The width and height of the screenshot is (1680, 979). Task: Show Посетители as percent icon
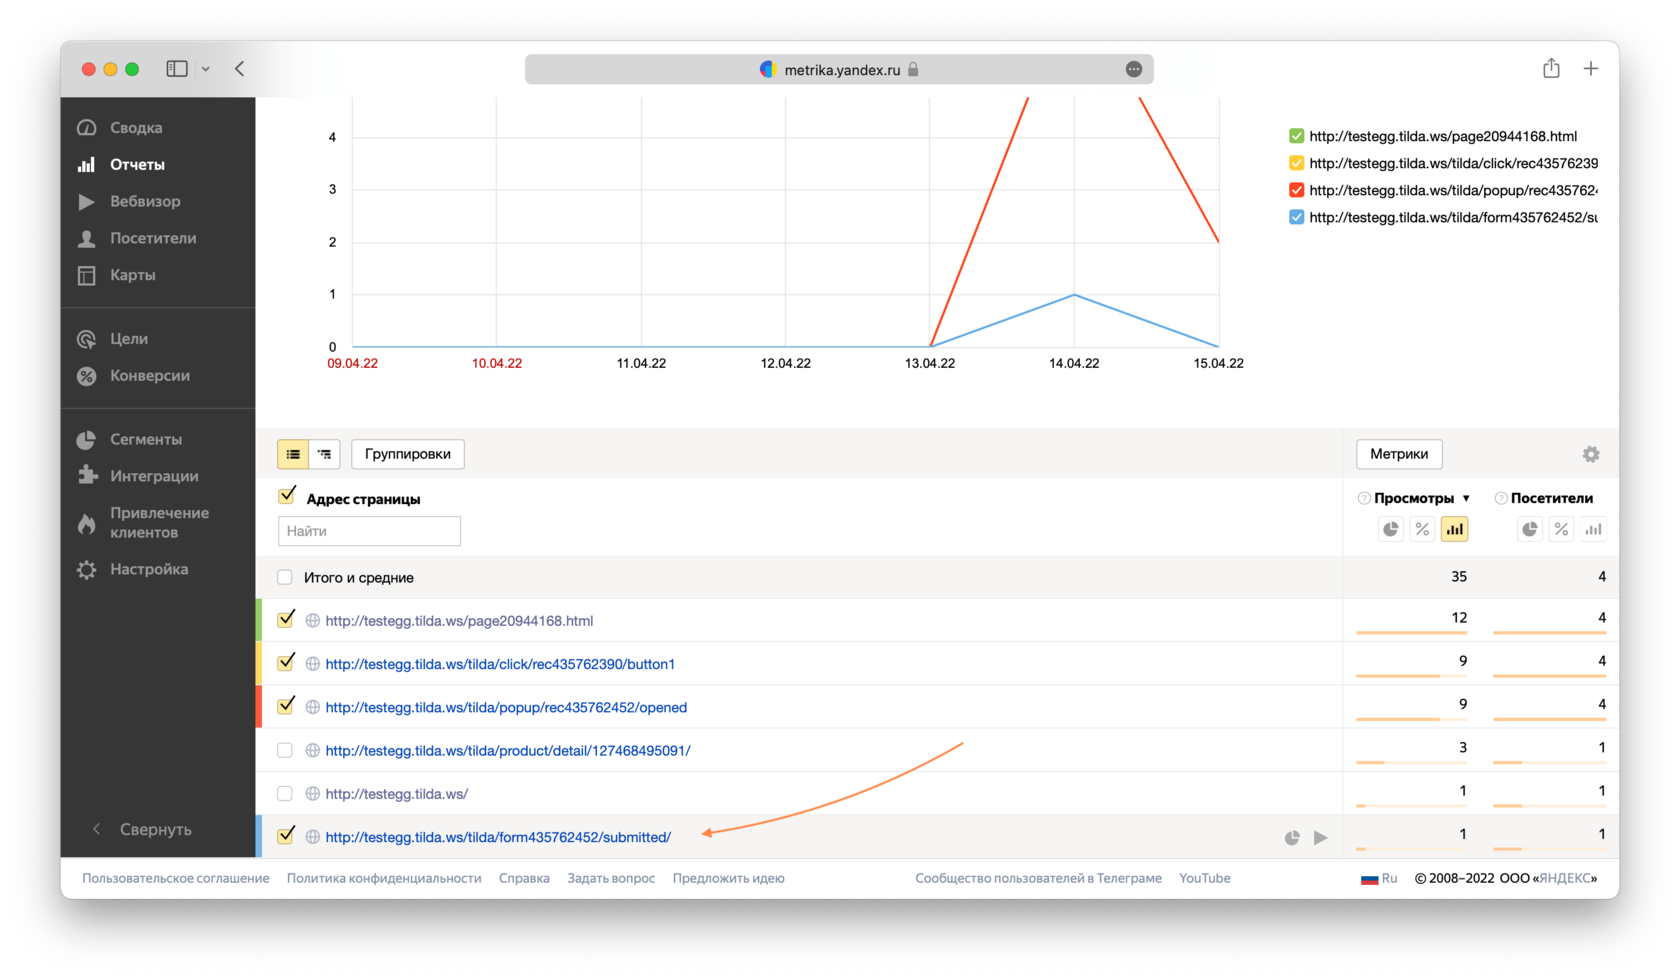[1561, 530]
